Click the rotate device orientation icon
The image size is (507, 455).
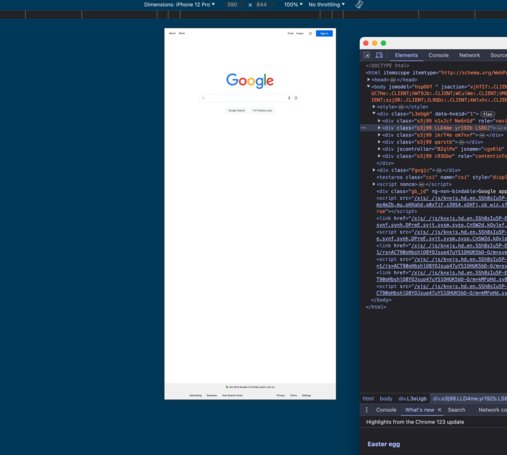tap(359, 4)
